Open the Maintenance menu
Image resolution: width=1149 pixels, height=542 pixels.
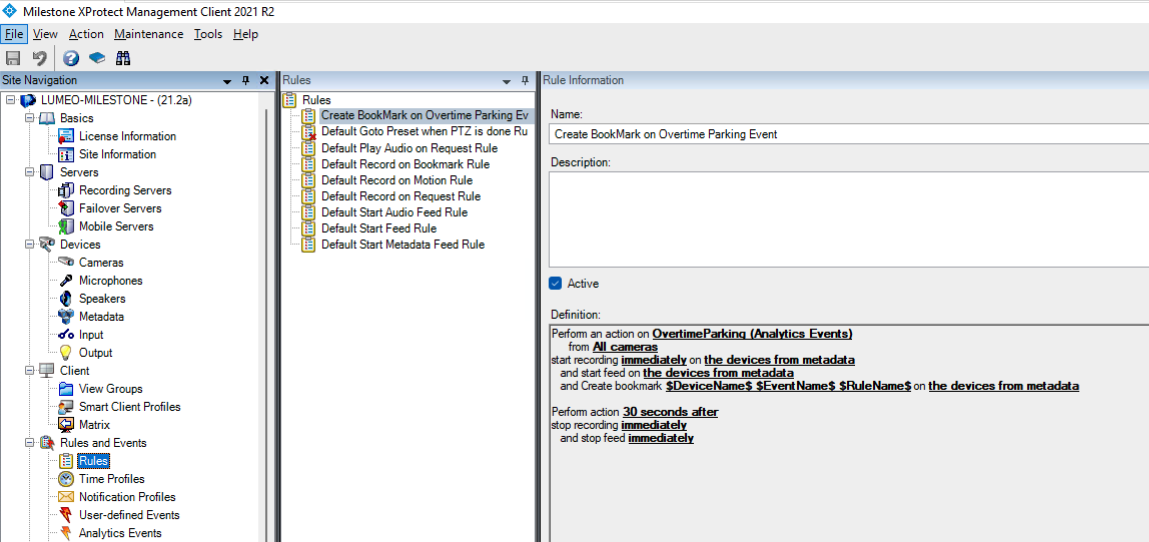pyautogui.click(x=149, y=34)
